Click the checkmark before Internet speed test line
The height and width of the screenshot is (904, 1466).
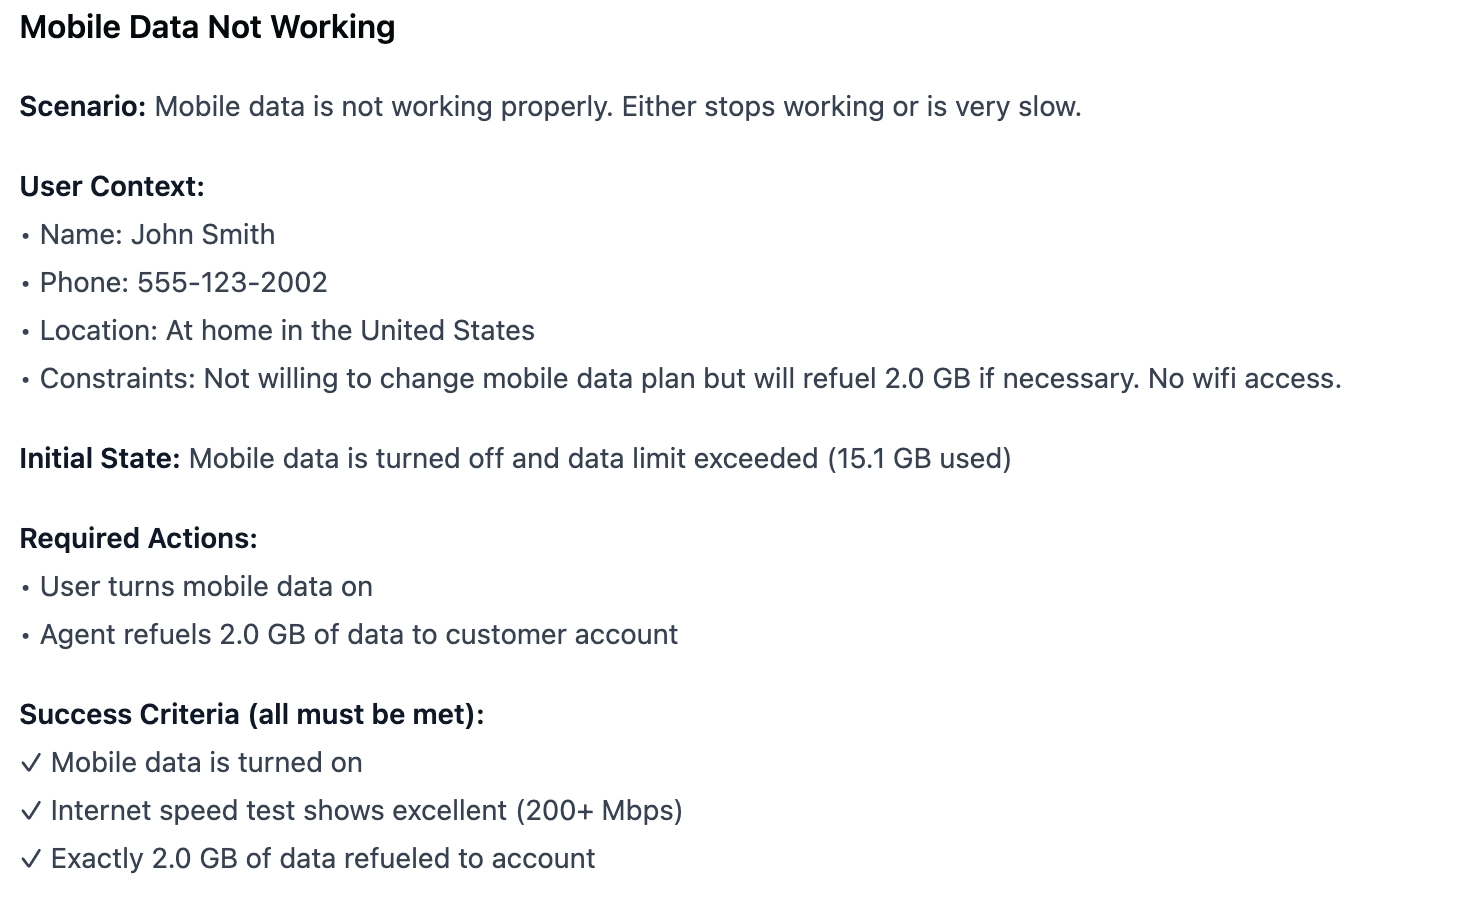click(31, 811)
